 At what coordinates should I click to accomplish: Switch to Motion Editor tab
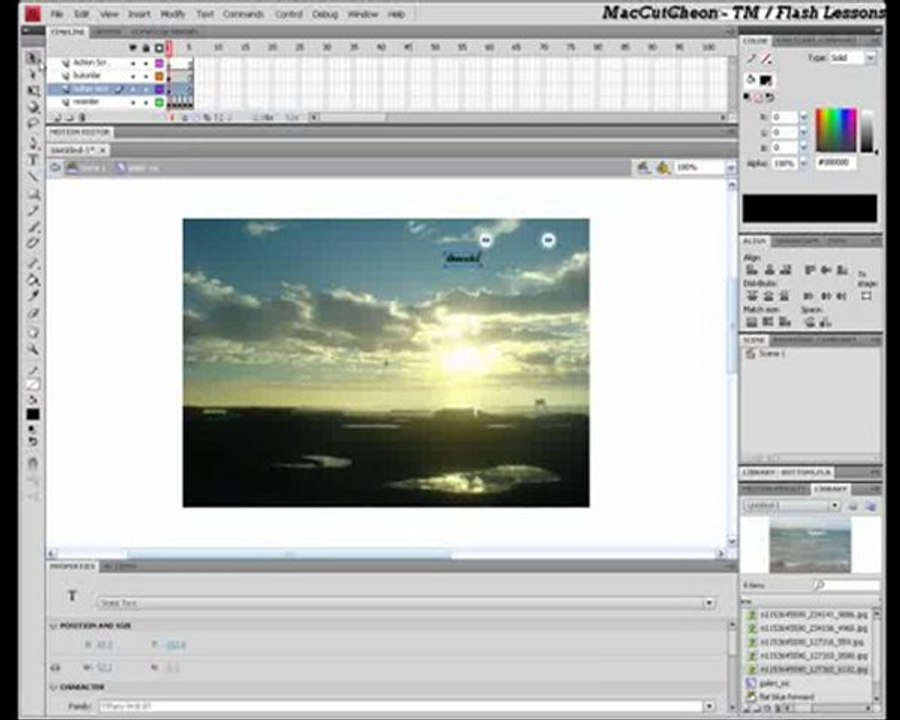pyautogui.click(x=79, y=132)
